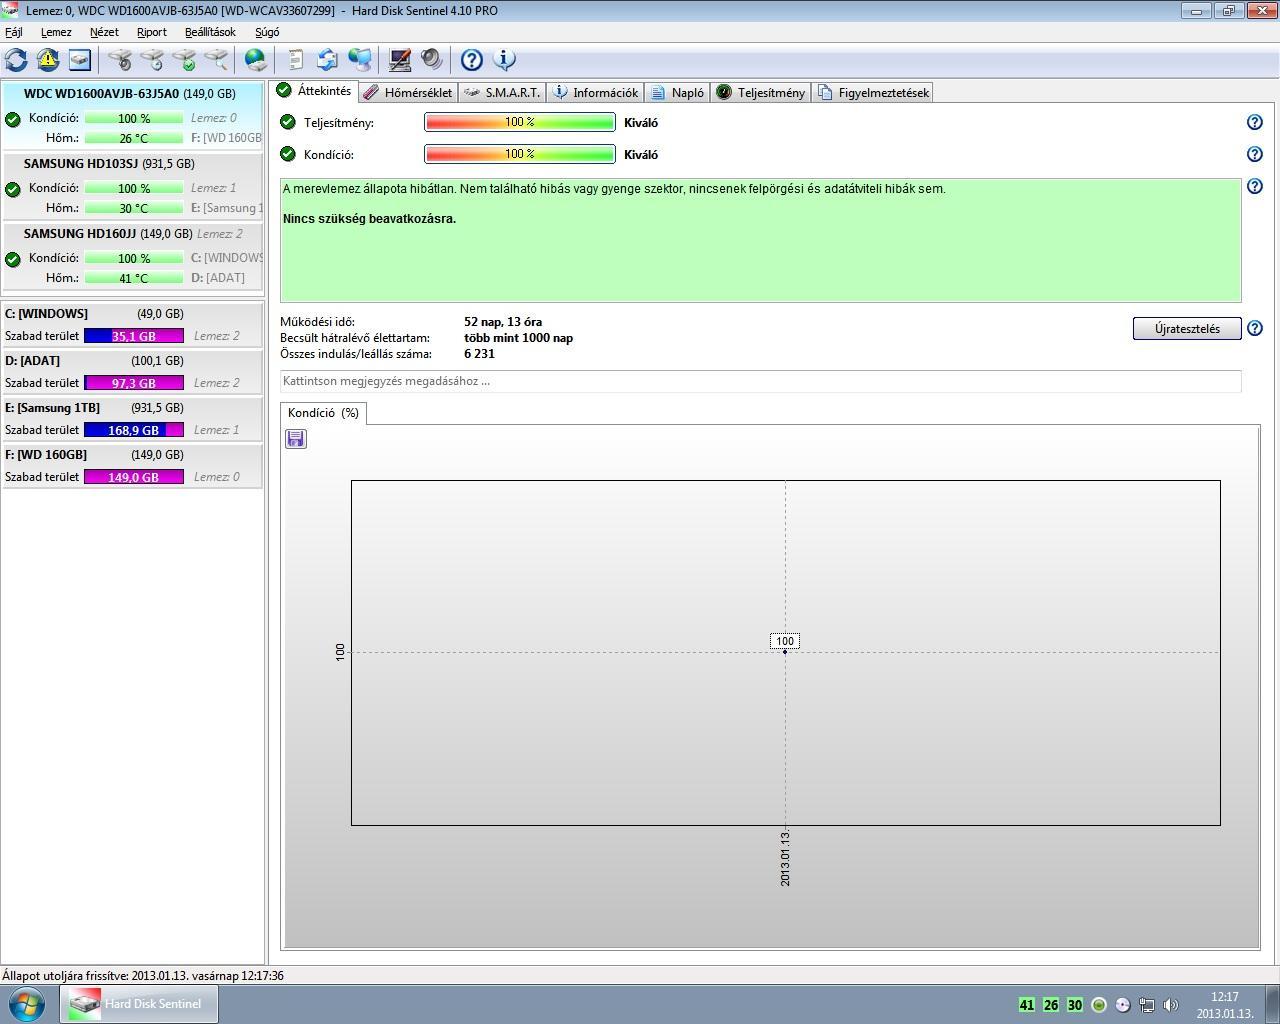Click tray temperature indicator showing 41

pos(1027,1005)
